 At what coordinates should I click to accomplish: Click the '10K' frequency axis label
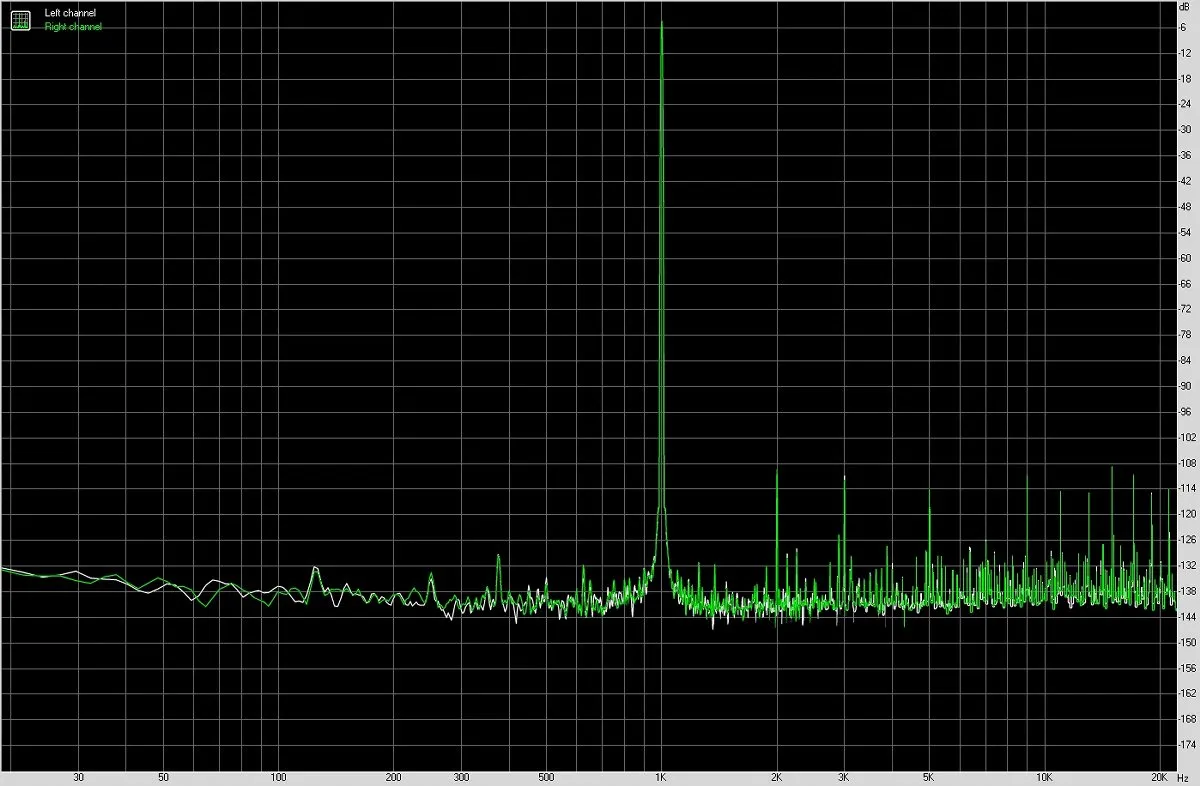click(1044, 777)
